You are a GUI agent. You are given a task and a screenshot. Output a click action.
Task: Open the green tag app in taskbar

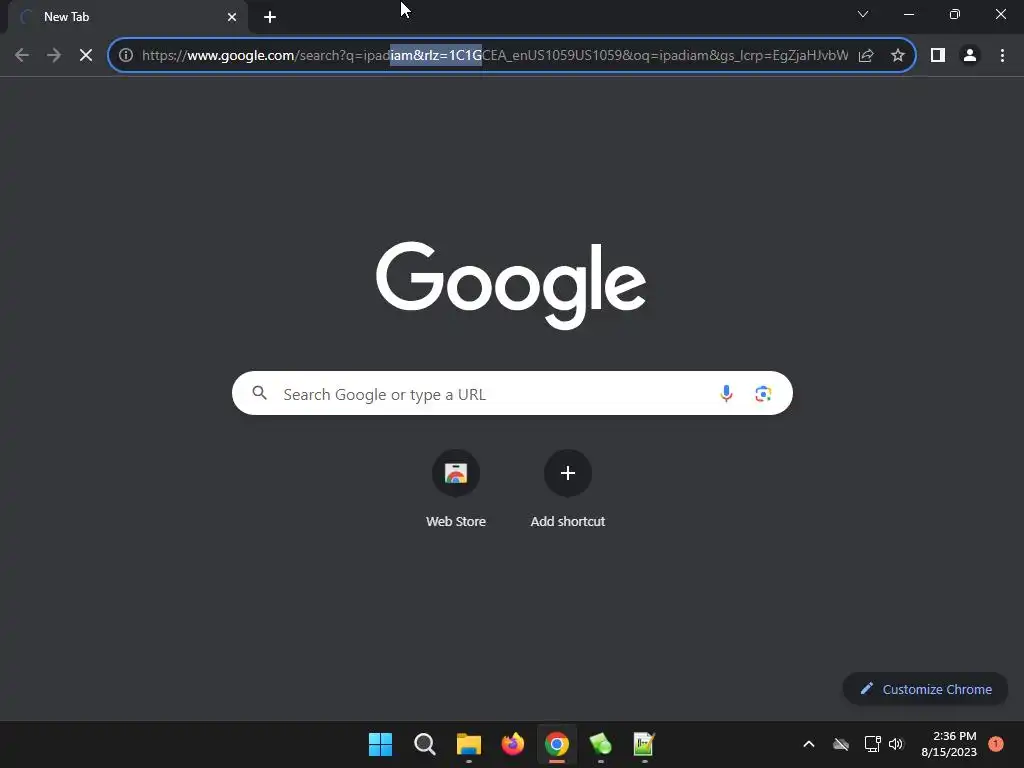[600, 744]
